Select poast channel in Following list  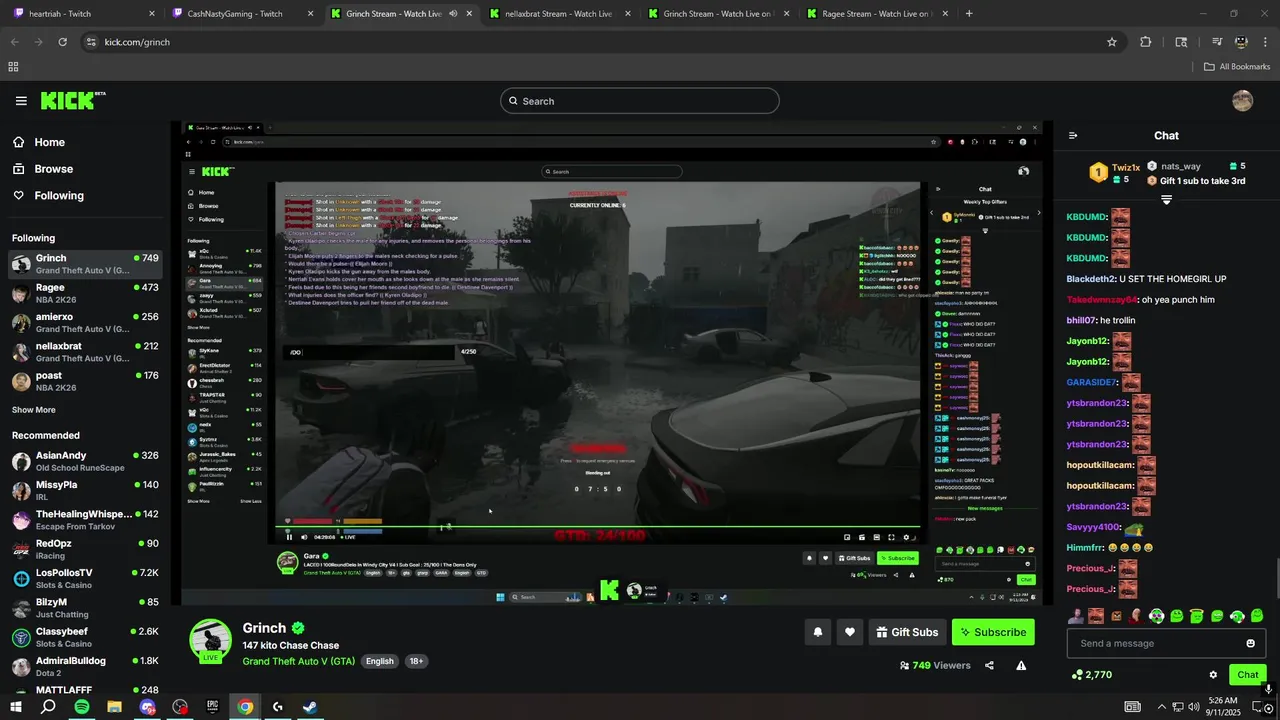coord(84,381)
